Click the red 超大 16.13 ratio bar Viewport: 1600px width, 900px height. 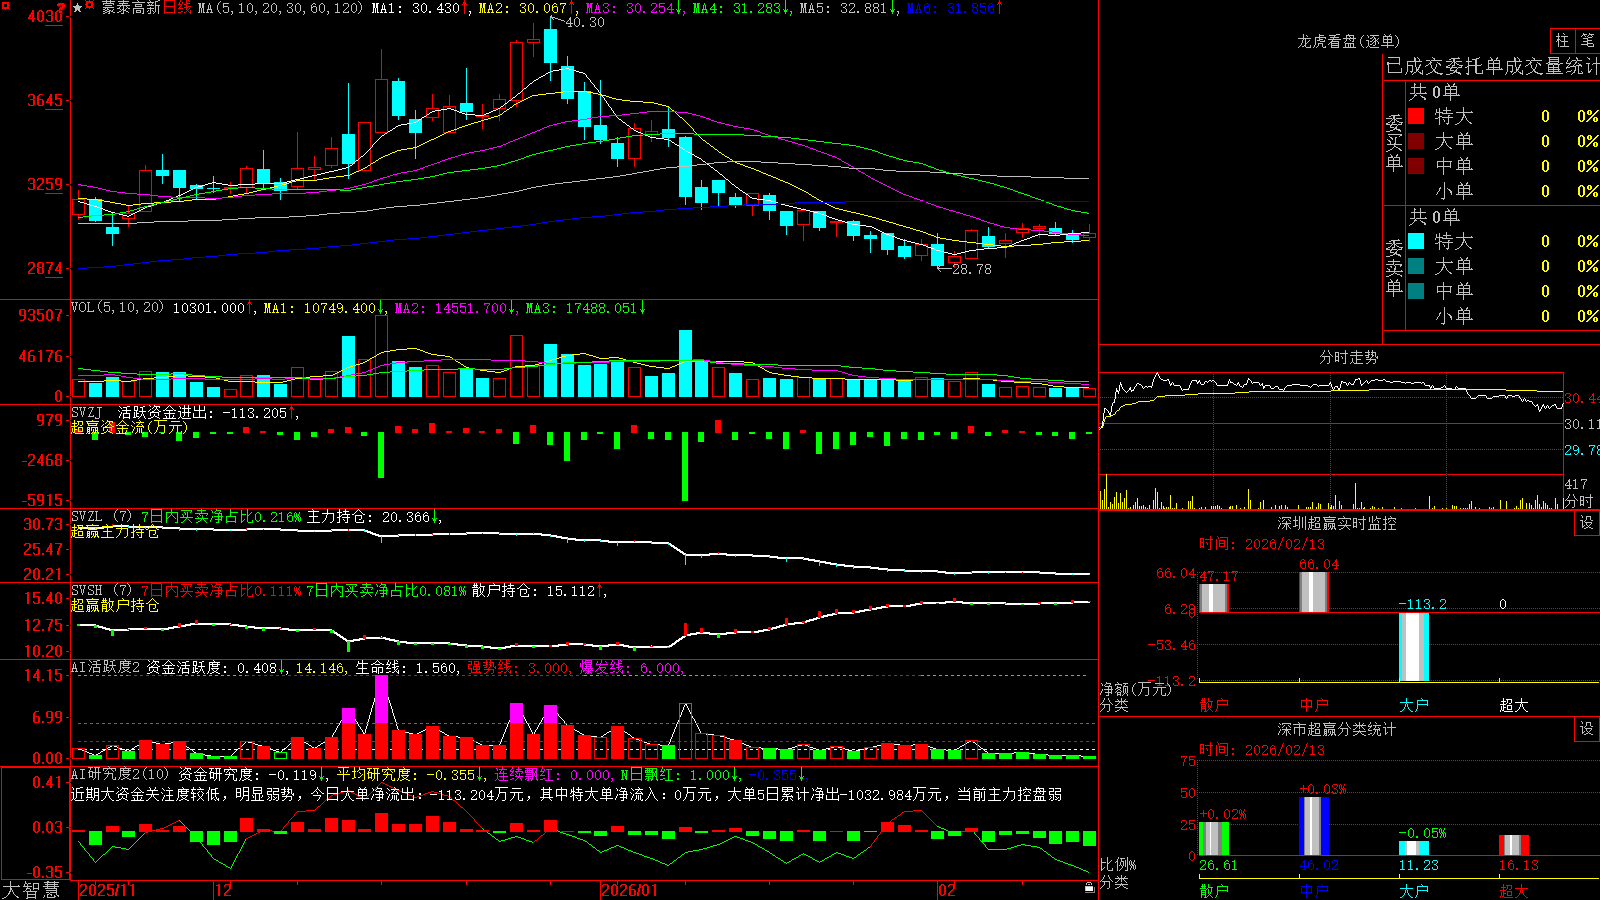(1514, 845)
